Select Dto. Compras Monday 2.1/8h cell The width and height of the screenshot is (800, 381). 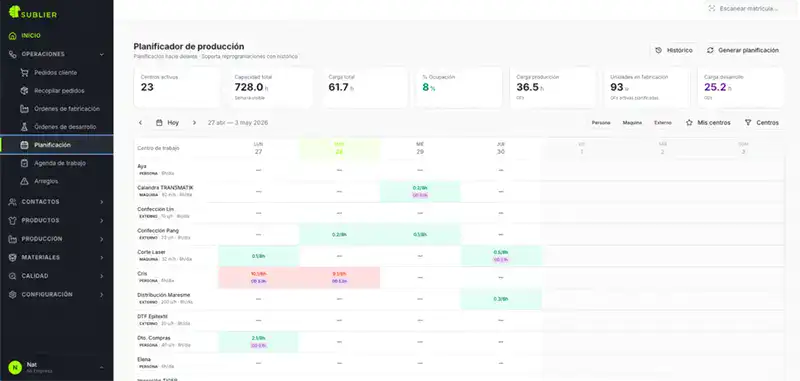259,342
